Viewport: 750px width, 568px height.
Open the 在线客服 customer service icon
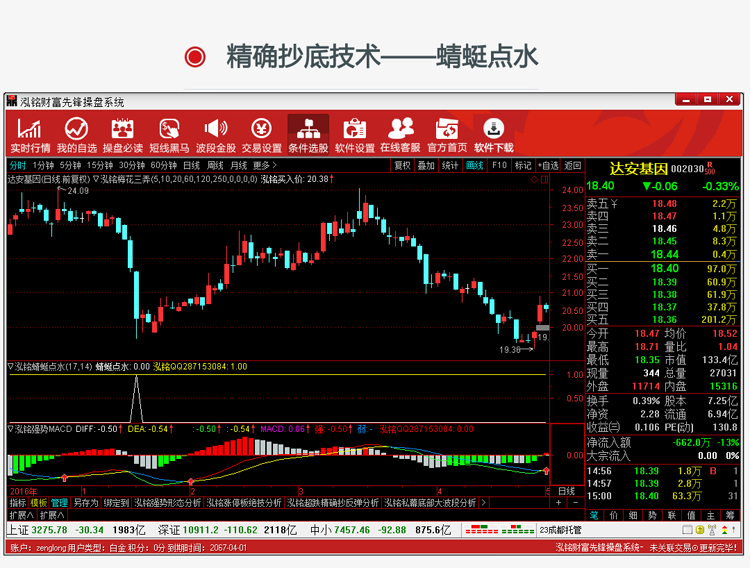click(x=400, y=135)
